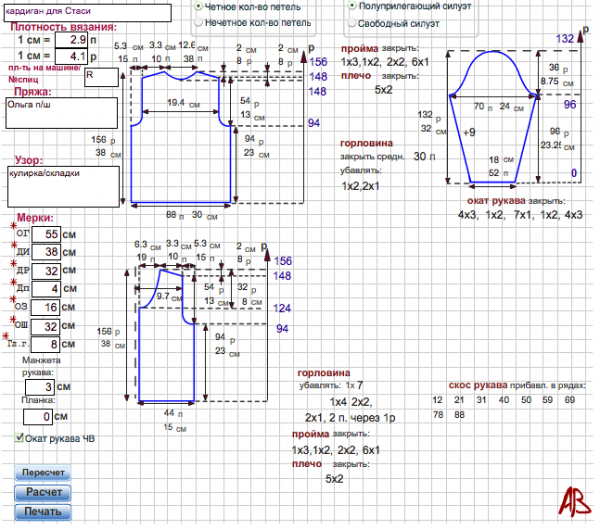Choose the Свободный силуэт radio option

click(351, 20)
